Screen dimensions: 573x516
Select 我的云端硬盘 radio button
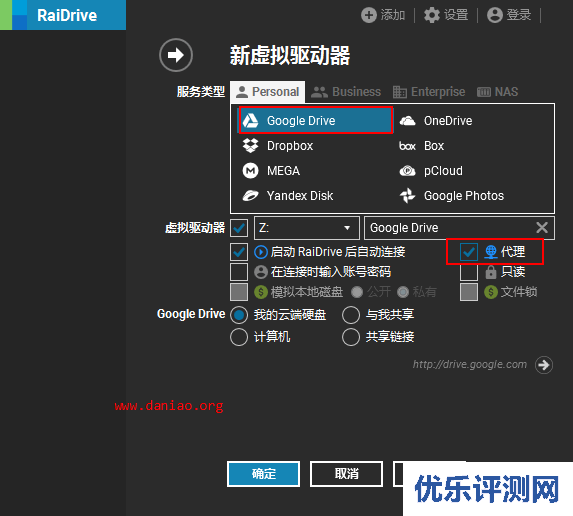239,315
